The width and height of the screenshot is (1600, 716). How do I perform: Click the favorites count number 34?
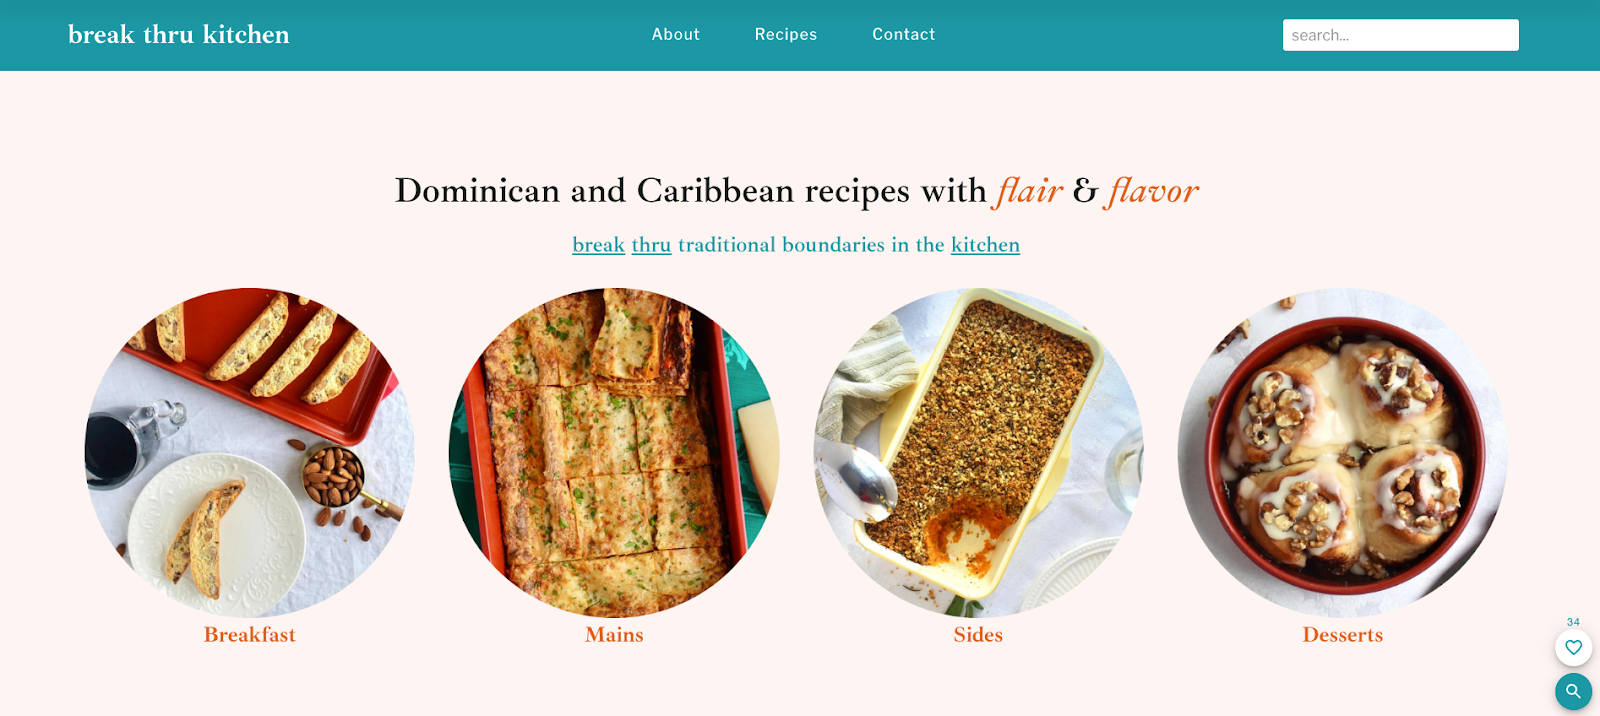1573,622
